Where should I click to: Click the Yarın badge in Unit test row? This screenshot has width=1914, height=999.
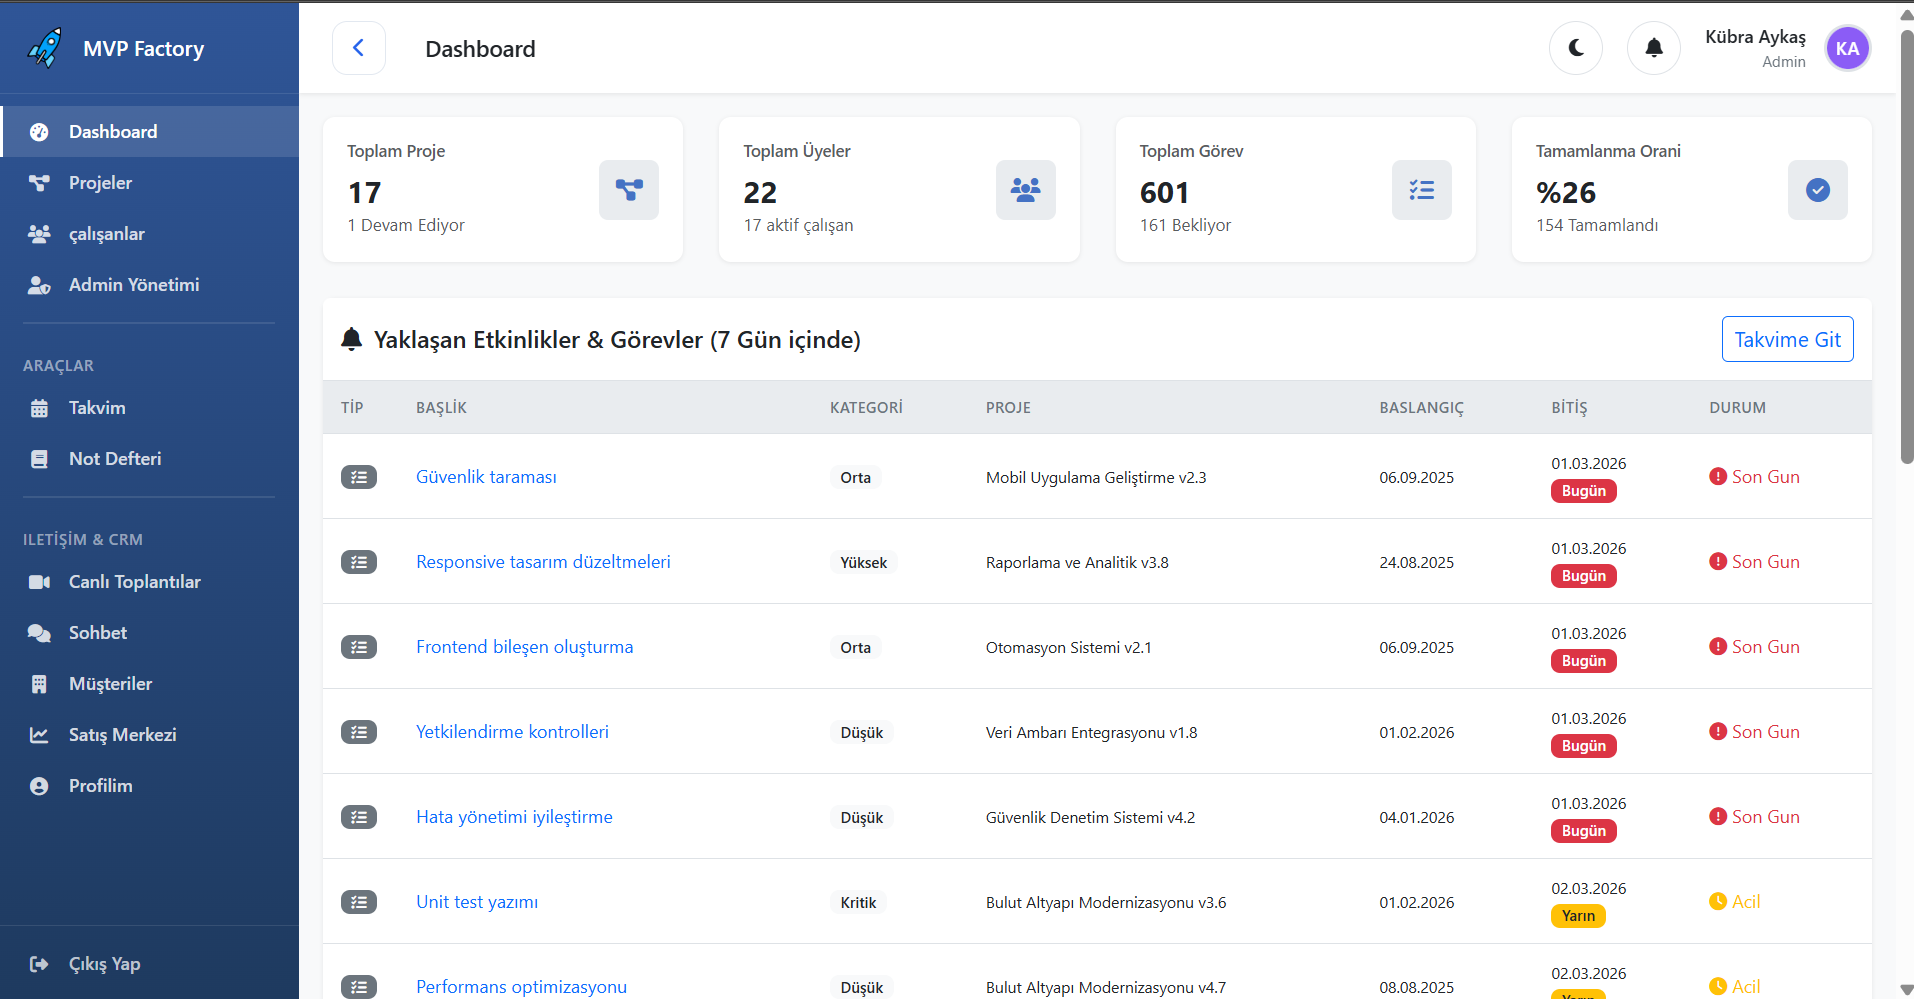pos(1578,916)
